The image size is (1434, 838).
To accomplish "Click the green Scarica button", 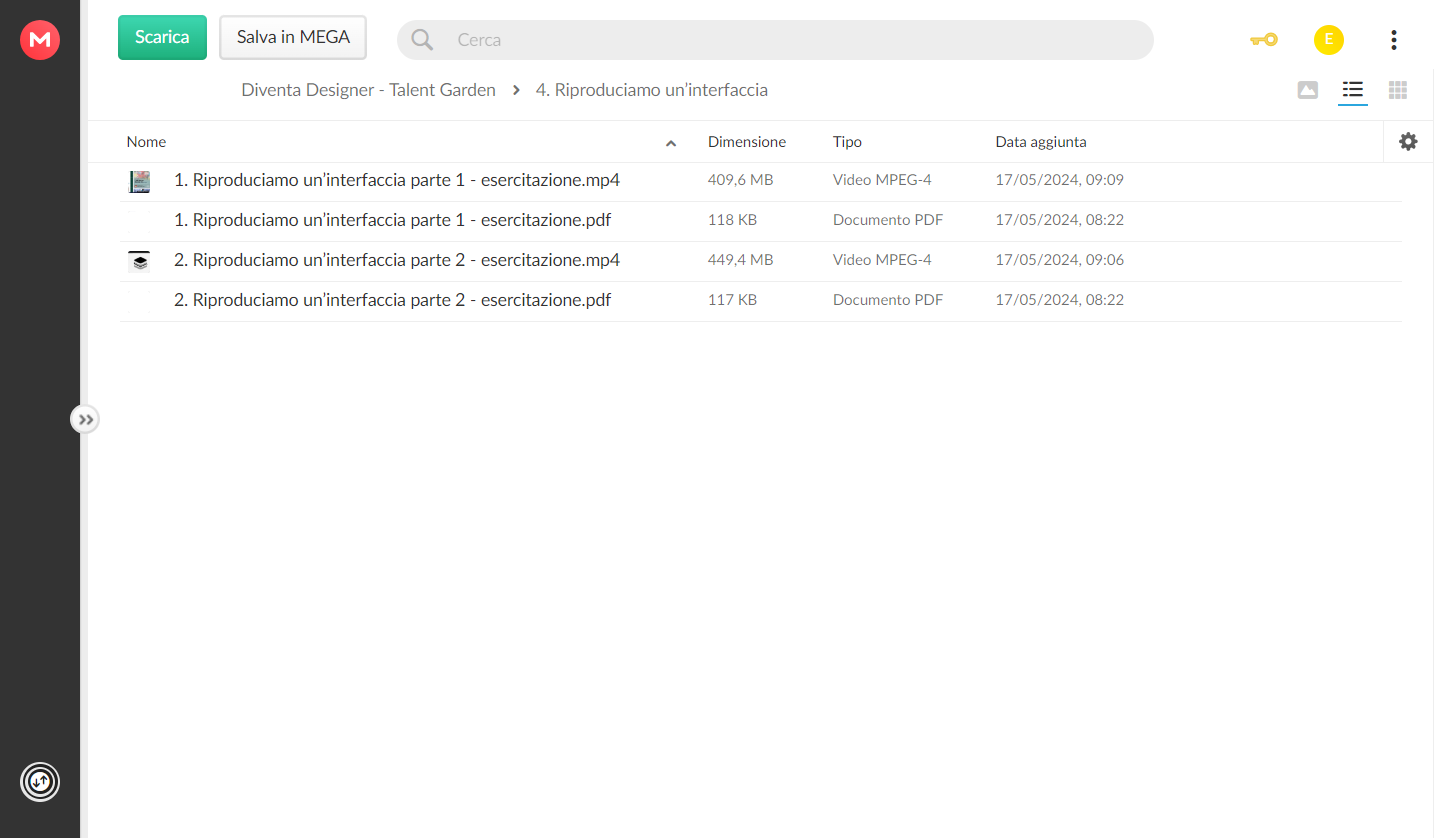I will coord(162,37).
